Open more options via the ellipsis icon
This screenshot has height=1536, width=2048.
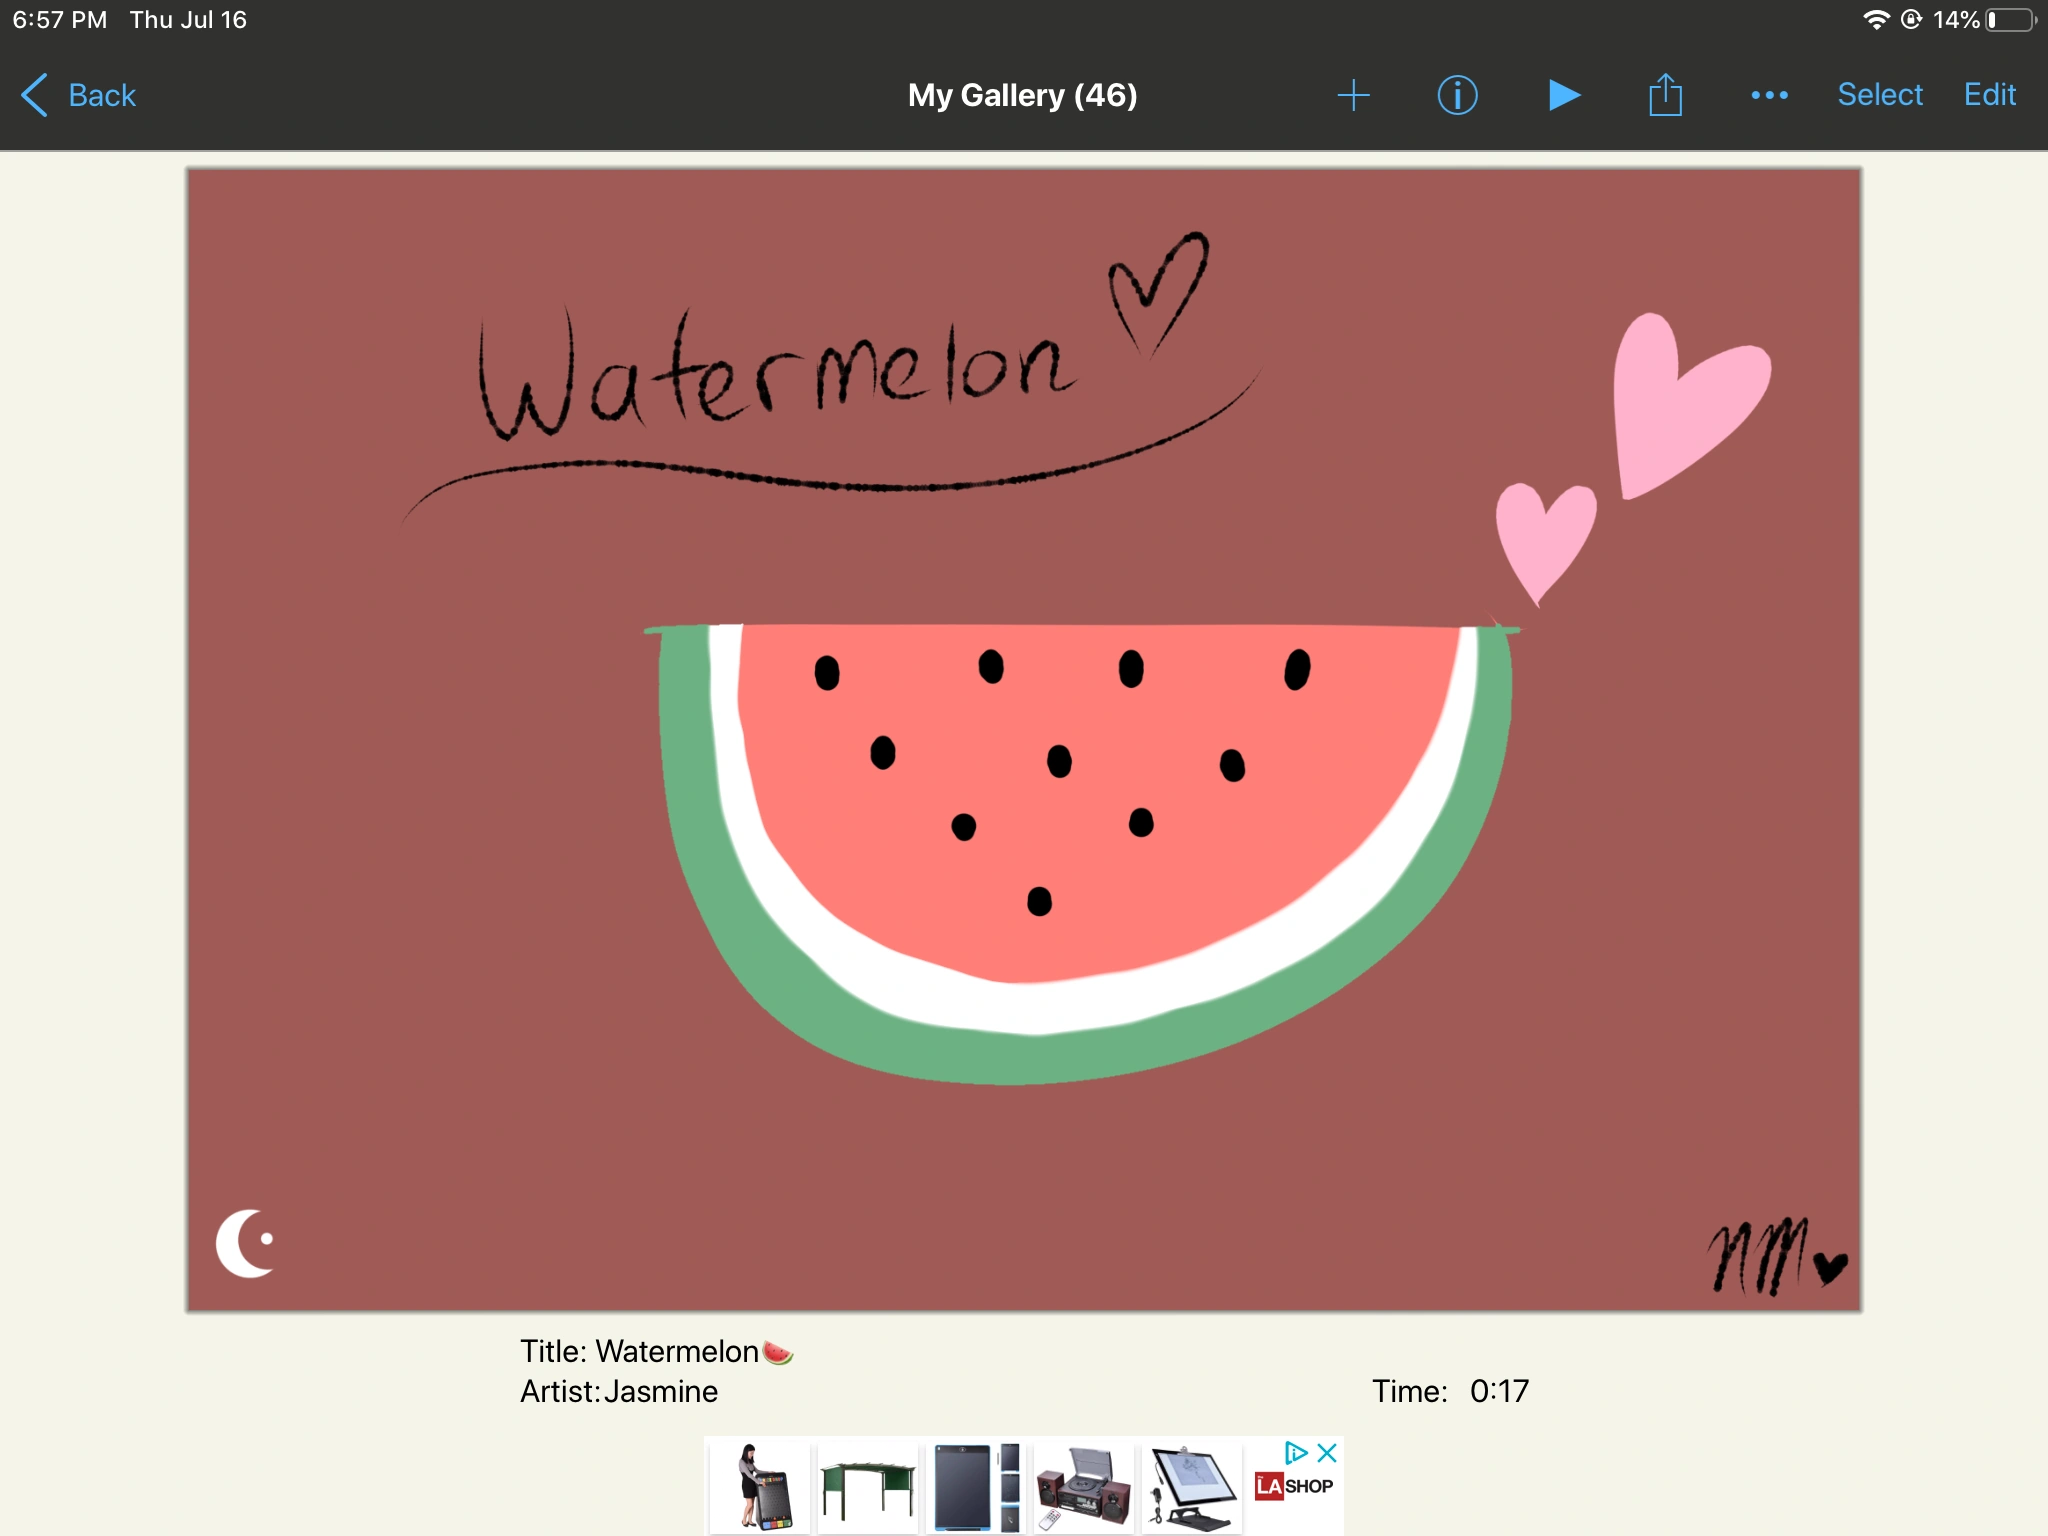pyautogui.click(x=1769, y=95)
